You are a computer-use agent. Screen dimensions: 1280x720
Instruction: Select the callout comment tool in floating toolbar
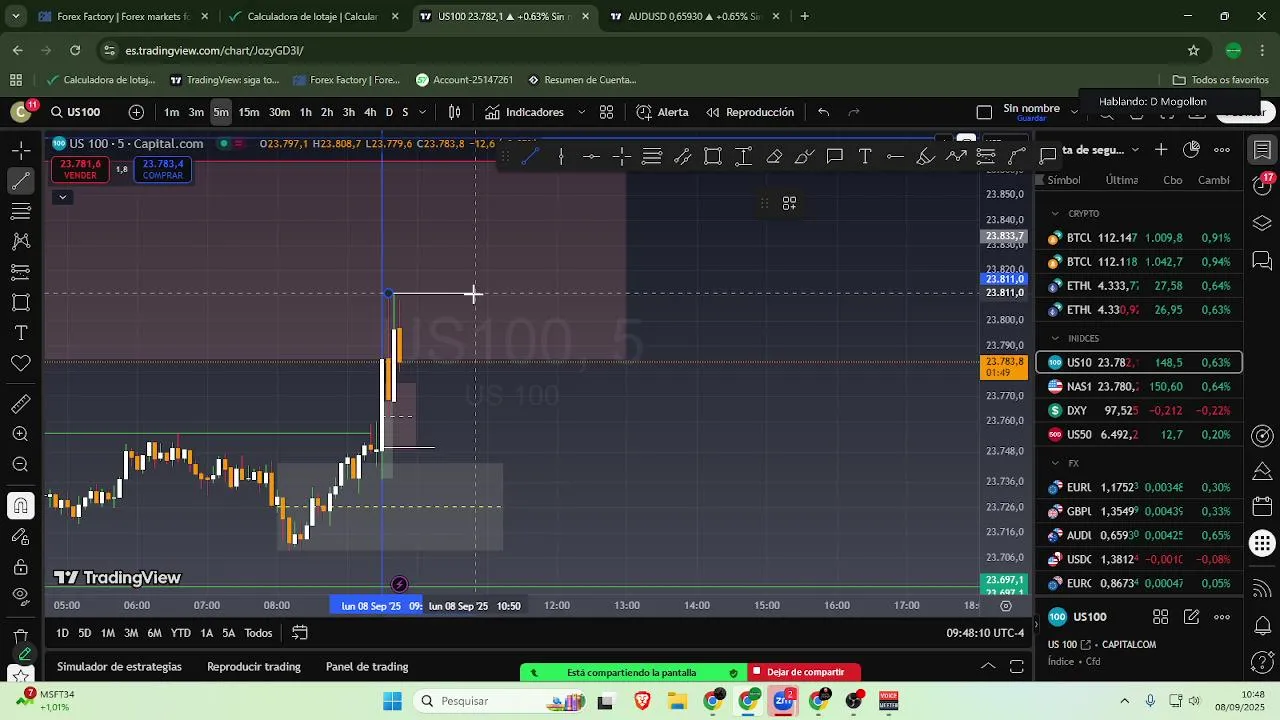coord(835,156)
